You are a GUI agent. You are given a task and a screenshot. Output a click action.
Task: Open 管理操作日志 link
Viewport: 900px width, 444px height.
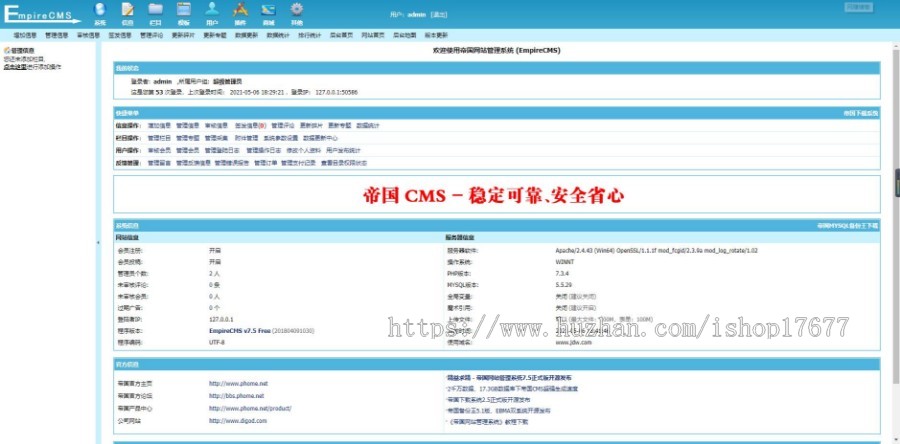tap(263, 150)
